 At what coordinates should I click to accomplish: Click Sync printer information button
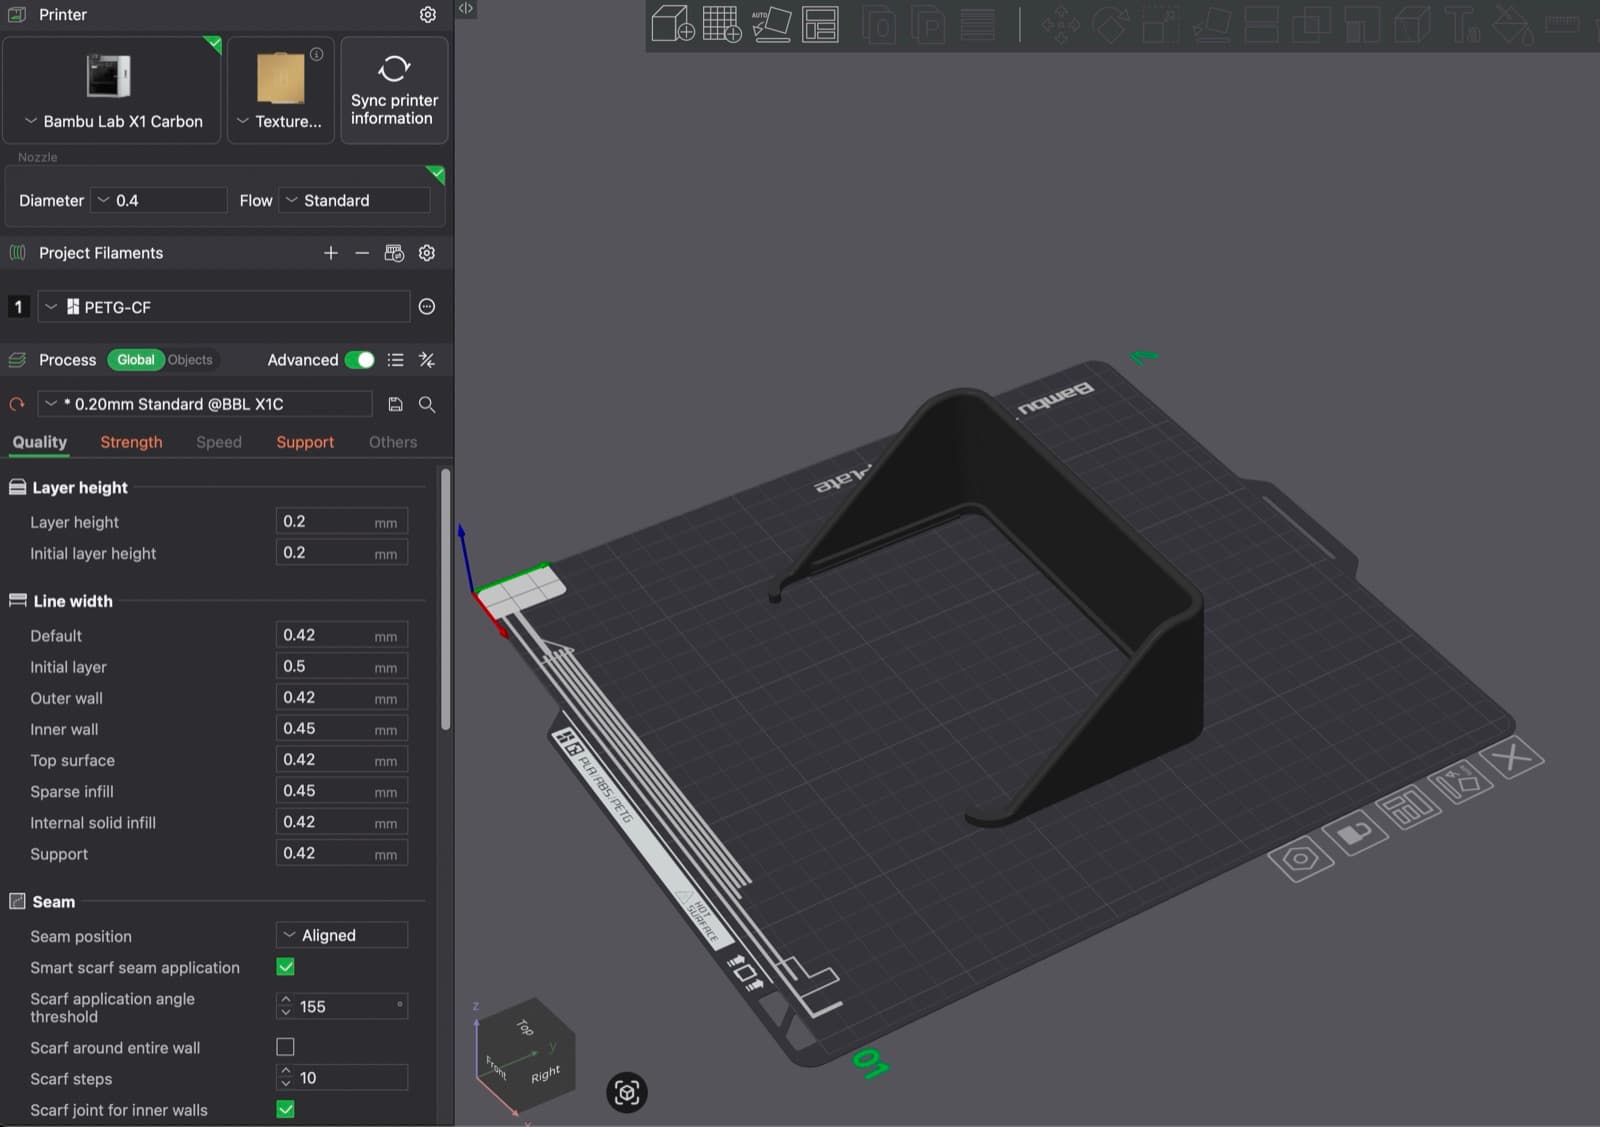(394, 90)
